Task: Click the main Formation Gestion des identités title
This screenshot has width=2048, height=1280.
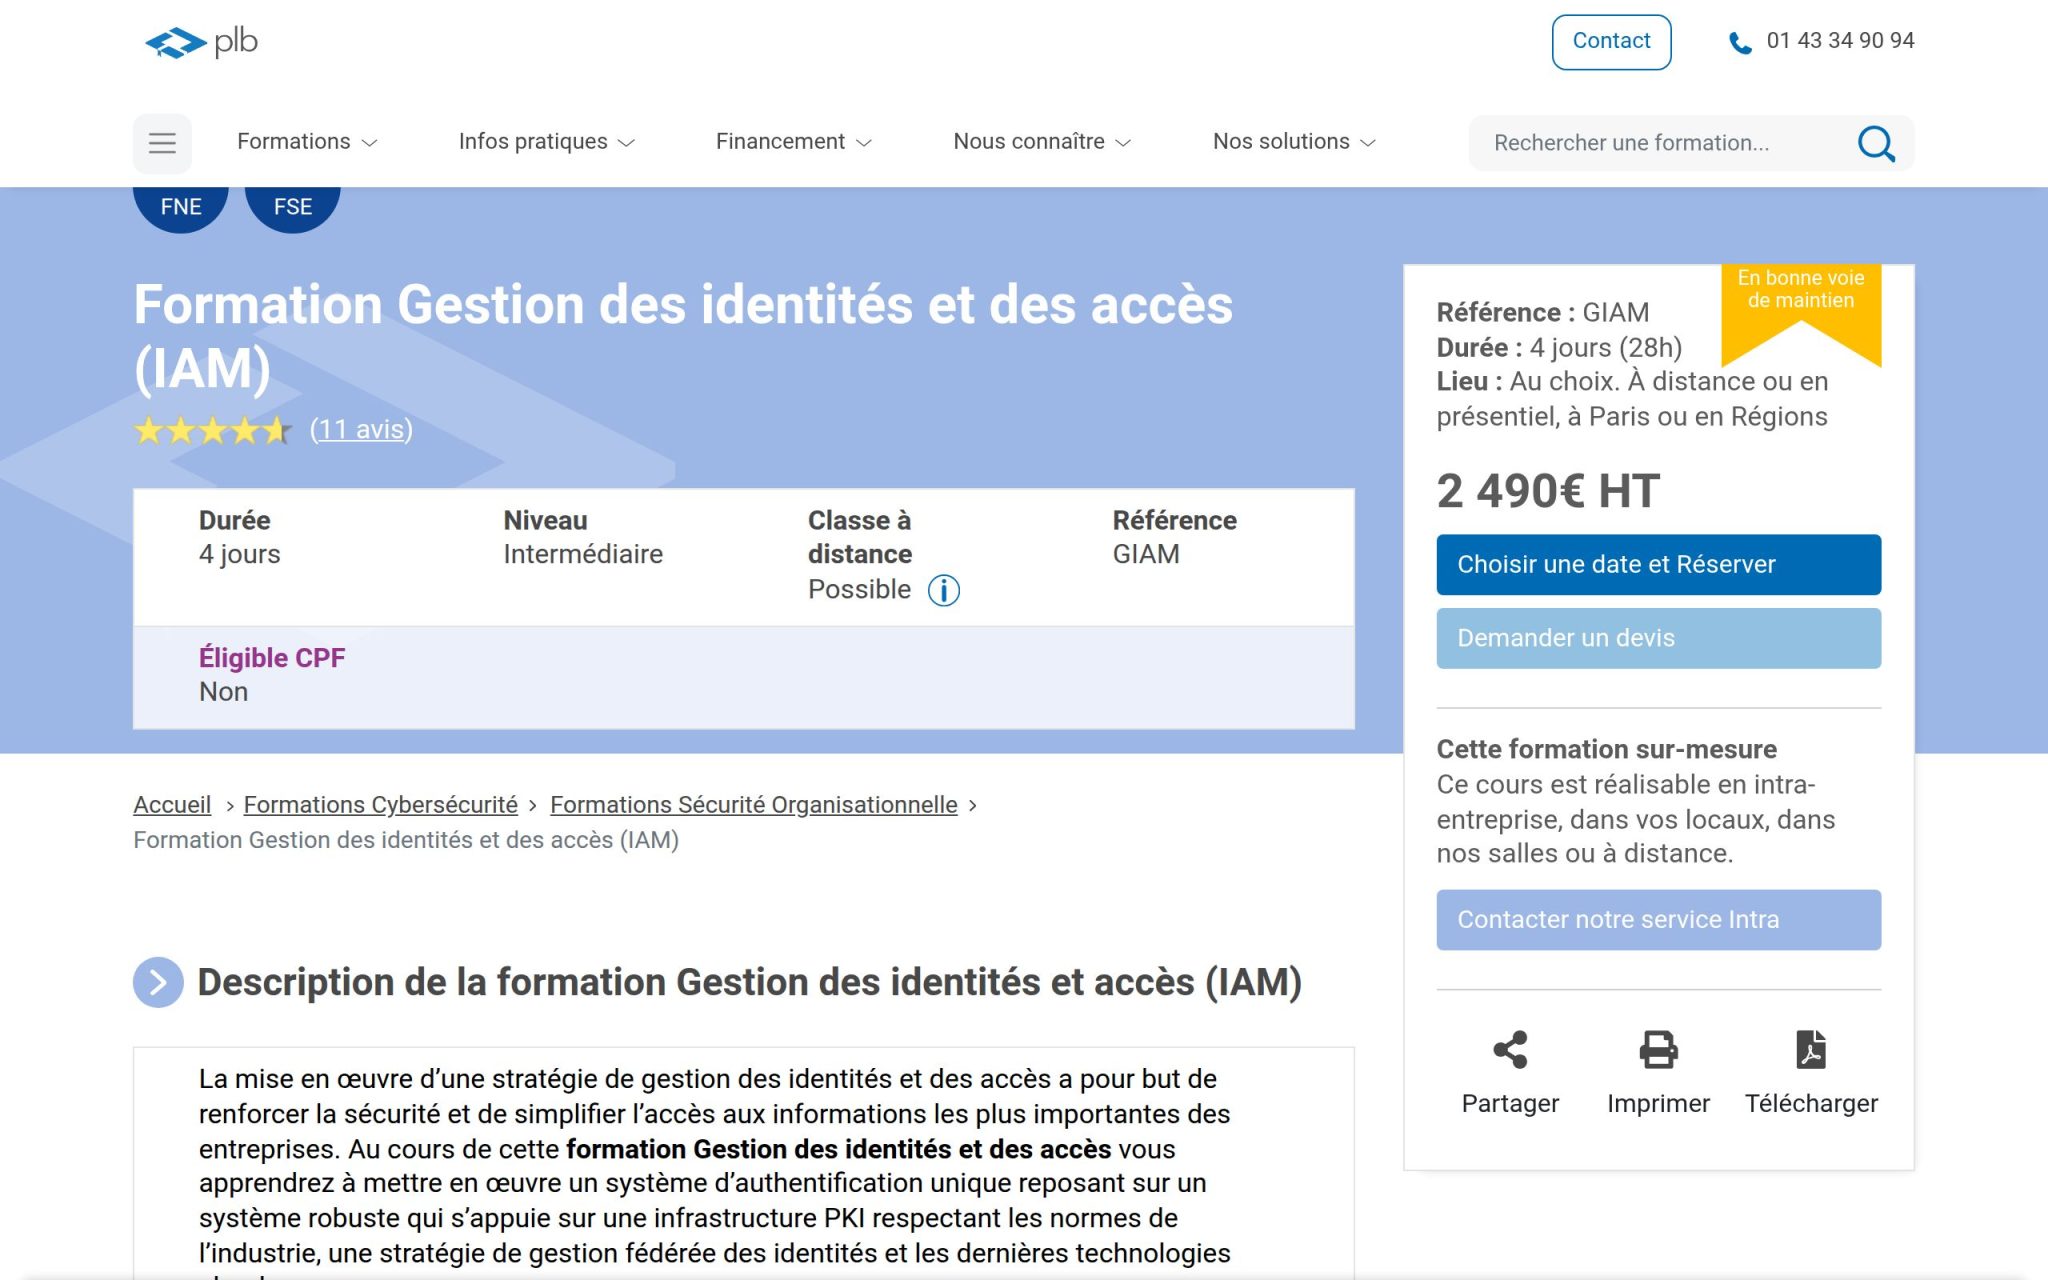Action: (683, 336)
